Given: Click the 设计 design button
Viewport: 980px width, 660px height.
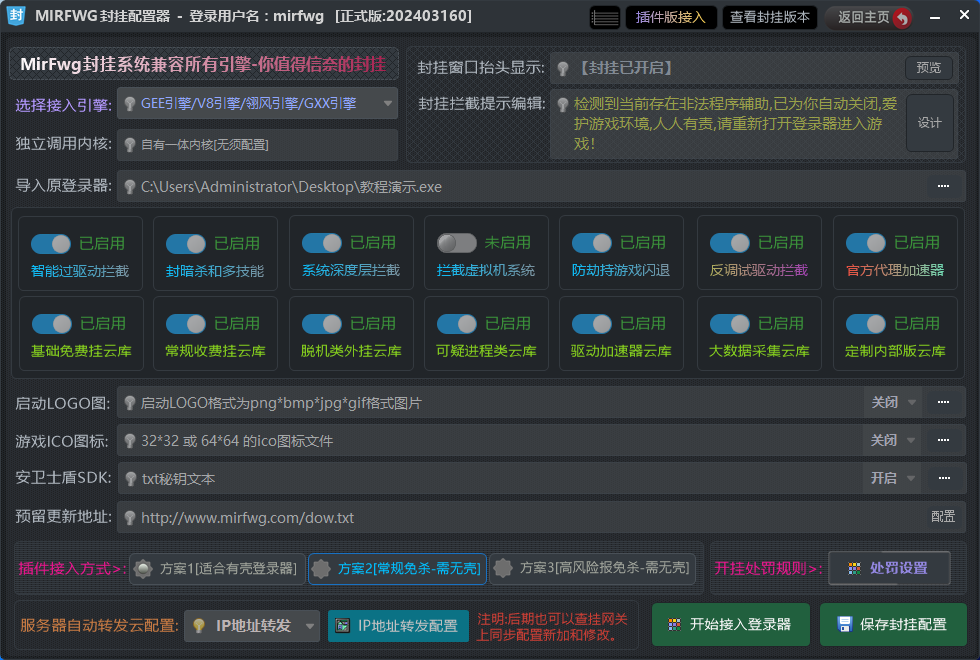Looking at the screenshot, I should coord(929,123).
